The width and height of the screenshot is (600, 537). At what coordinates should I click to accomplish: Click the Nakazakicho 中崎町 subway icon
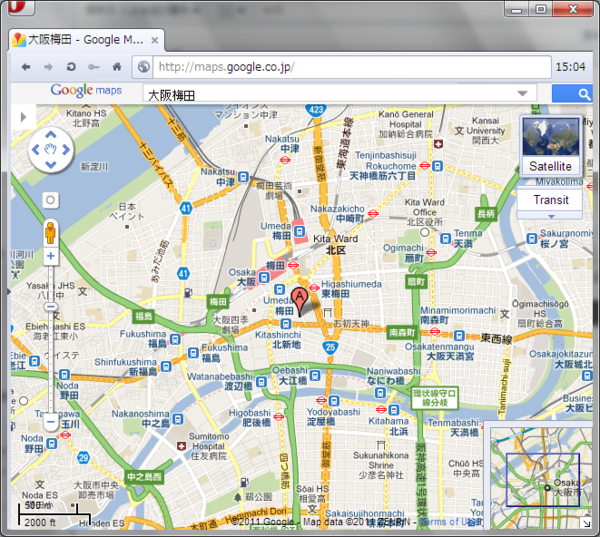tap(373, 214)
